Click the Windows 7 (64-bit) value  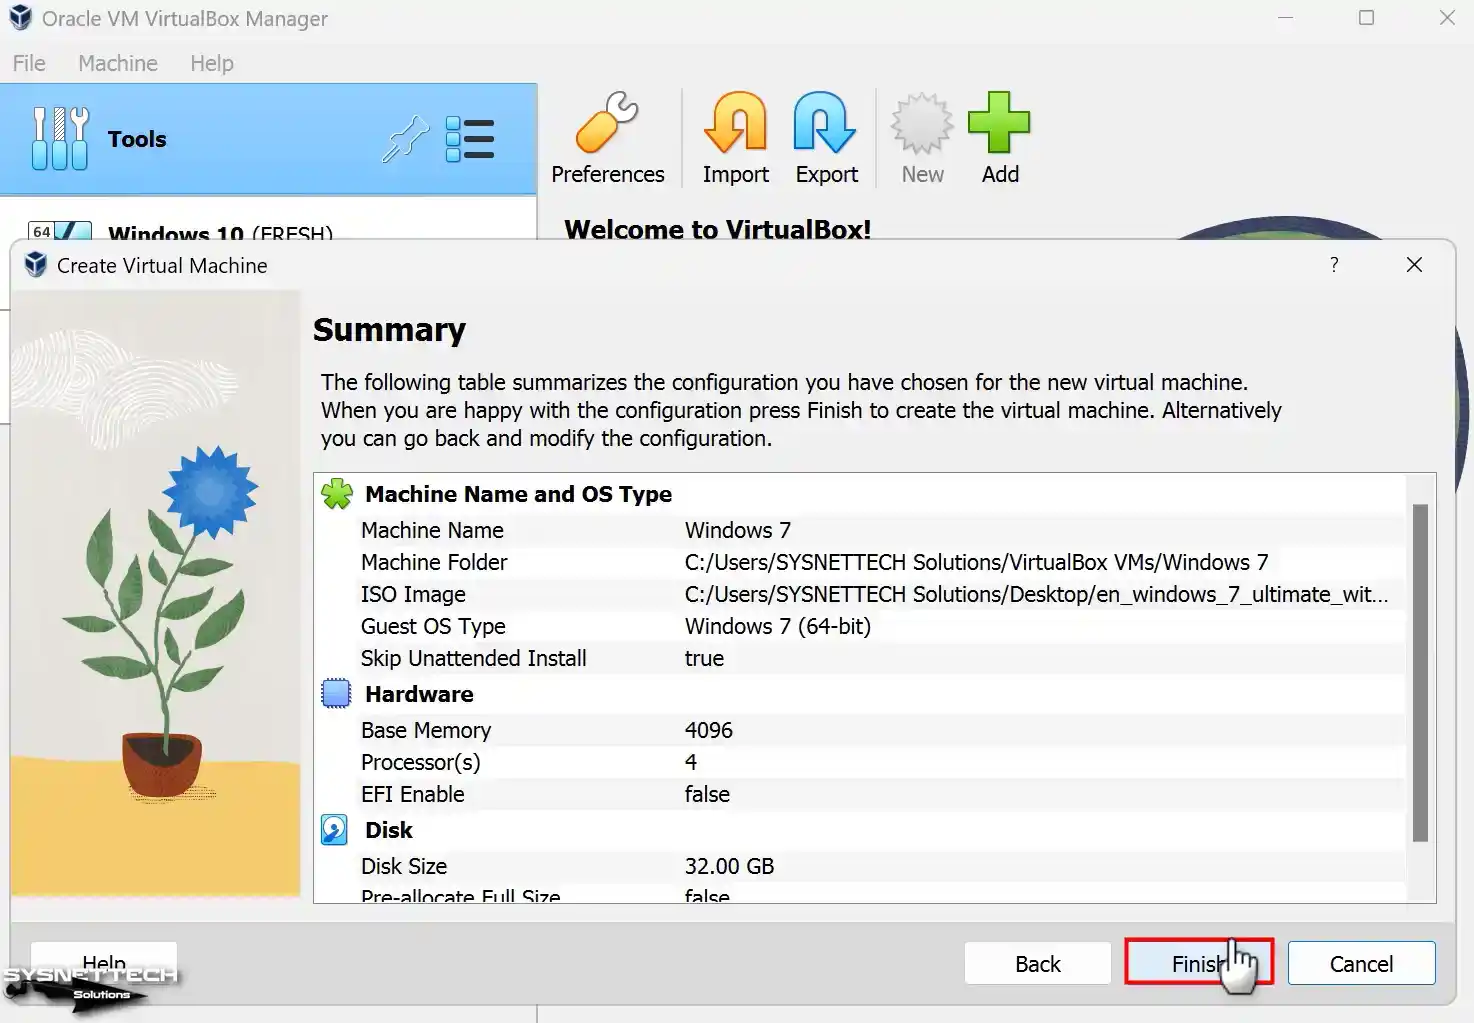point(777,626)
